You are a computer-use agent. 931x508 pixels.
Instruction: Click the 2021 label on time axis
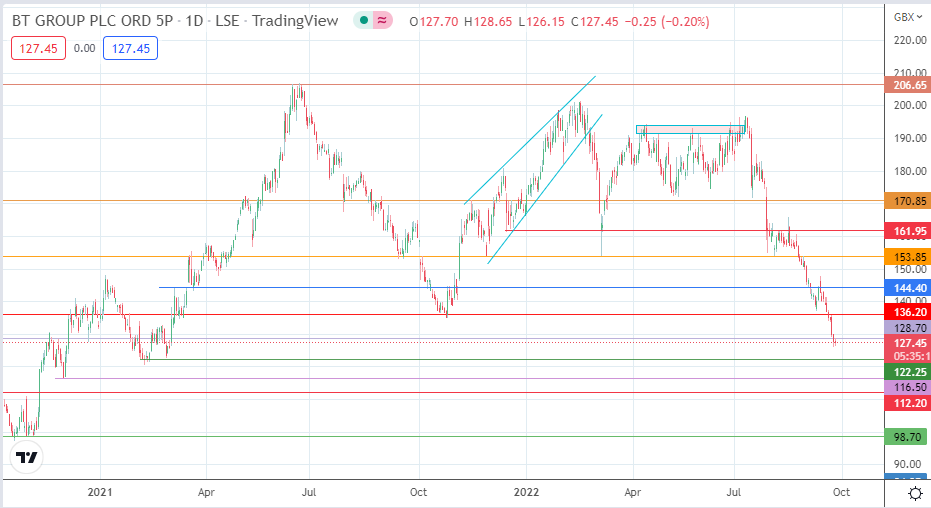(x=100, y=492)
